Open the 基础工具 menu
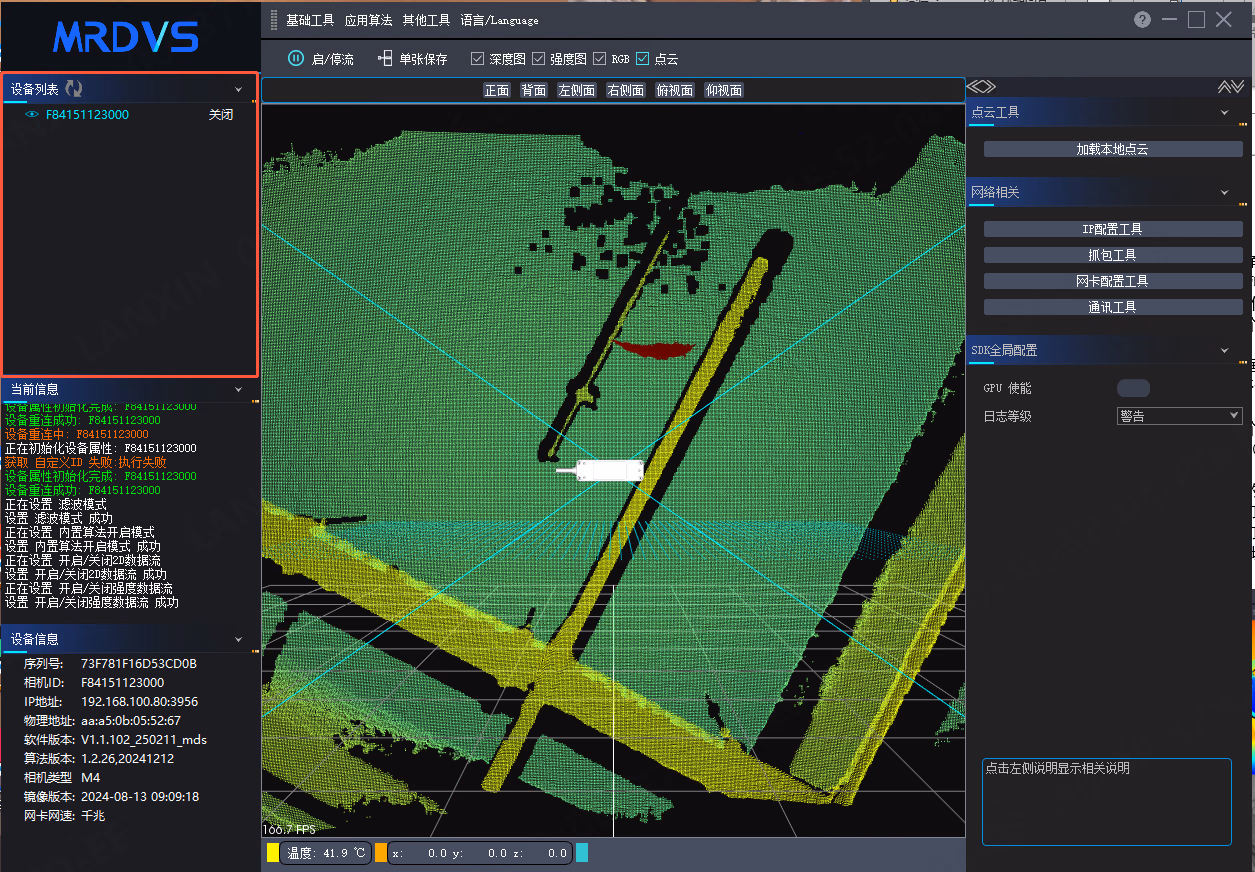1255x872 pixels. point(310,20)
